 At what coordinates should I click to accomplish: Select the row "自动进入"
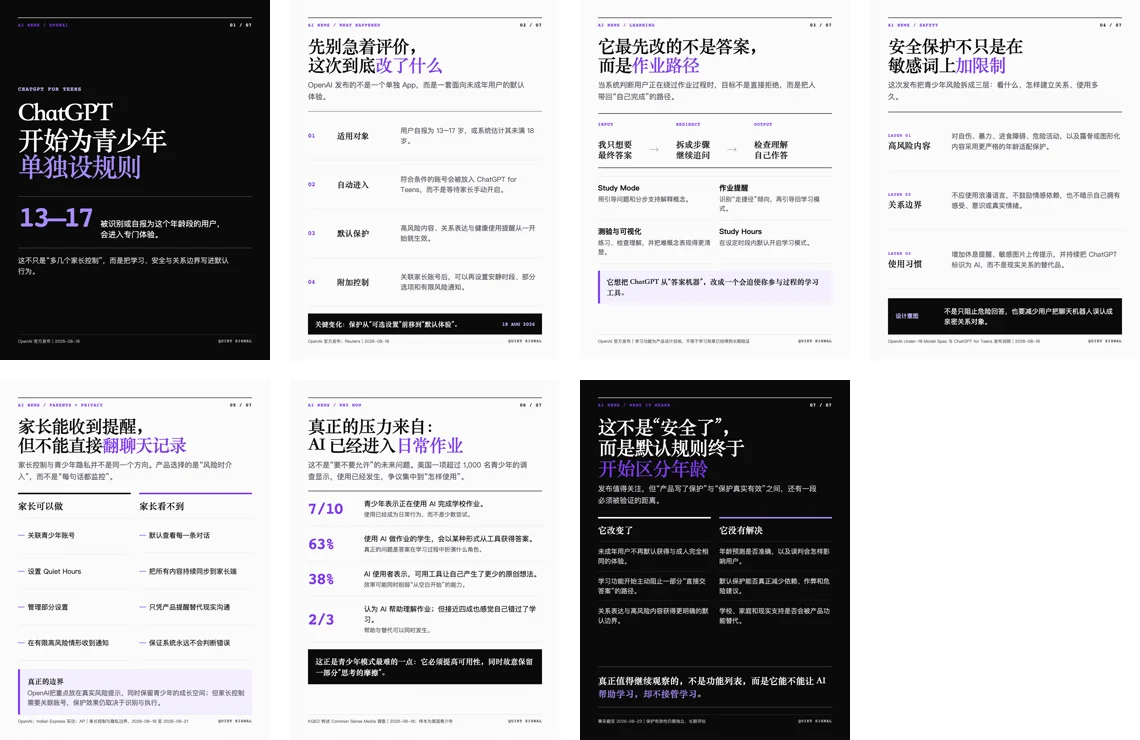425,185
